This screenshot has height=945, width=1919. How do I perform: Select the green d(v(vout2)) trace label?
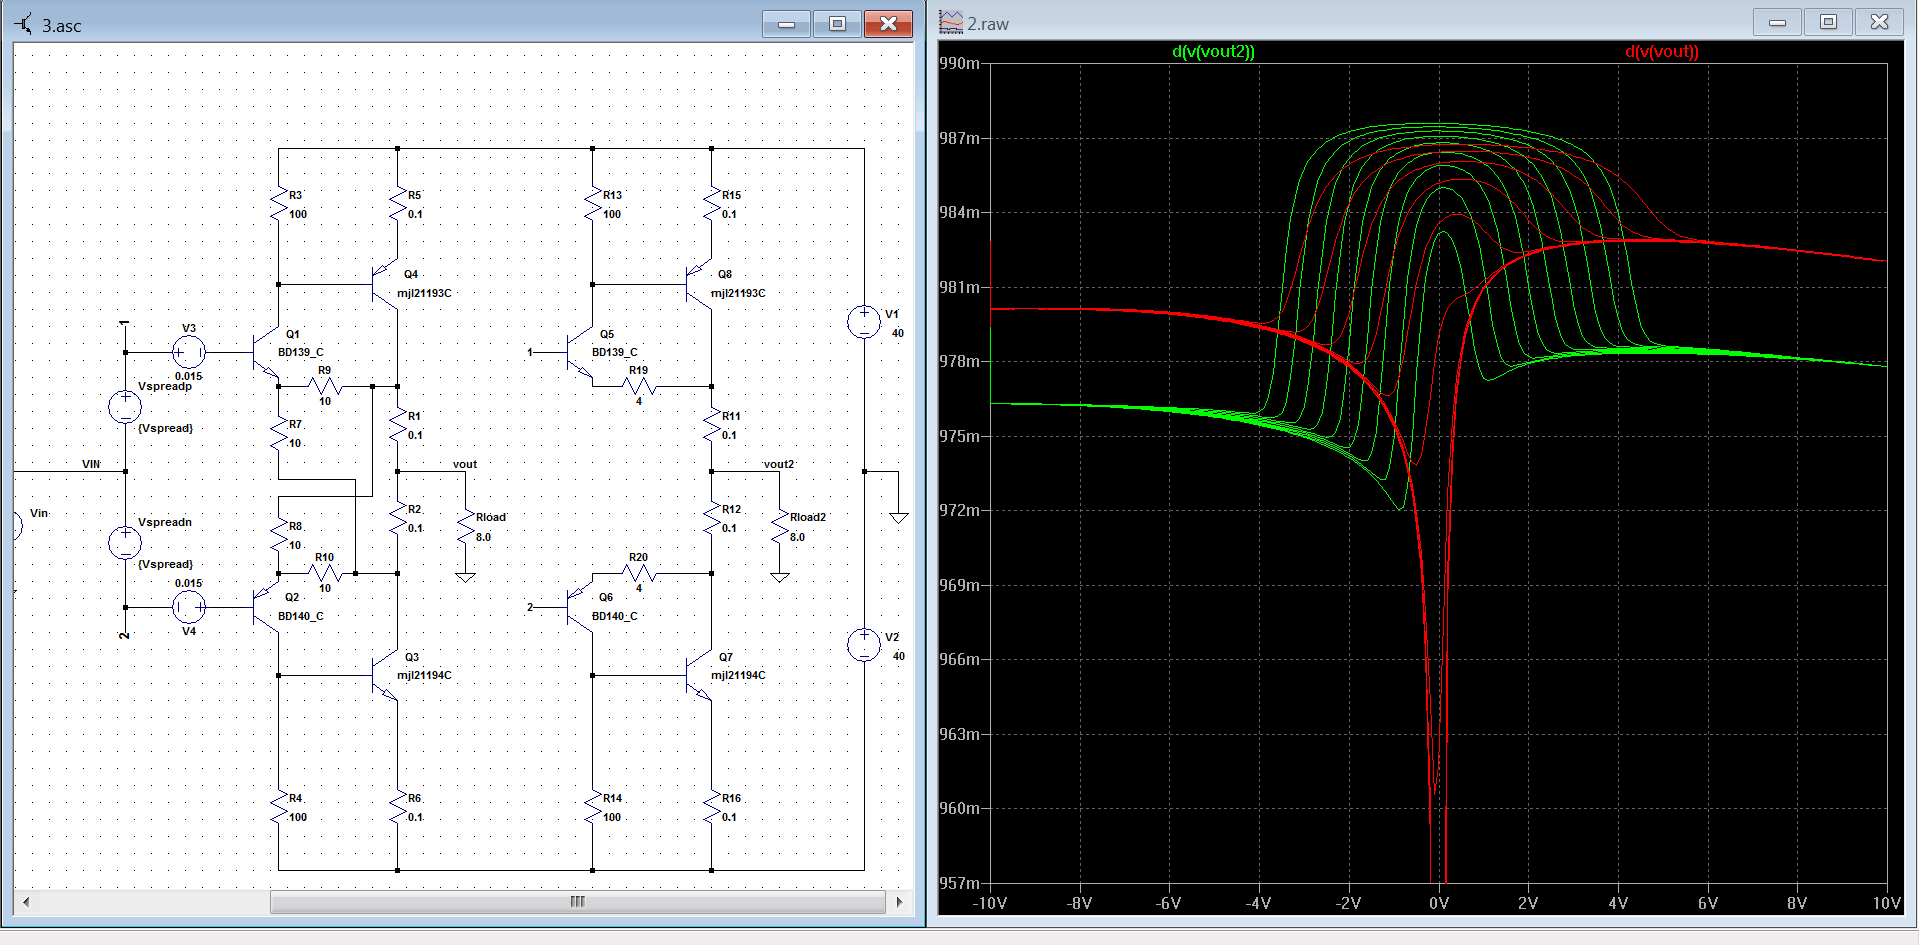(x=1213, y=52)
